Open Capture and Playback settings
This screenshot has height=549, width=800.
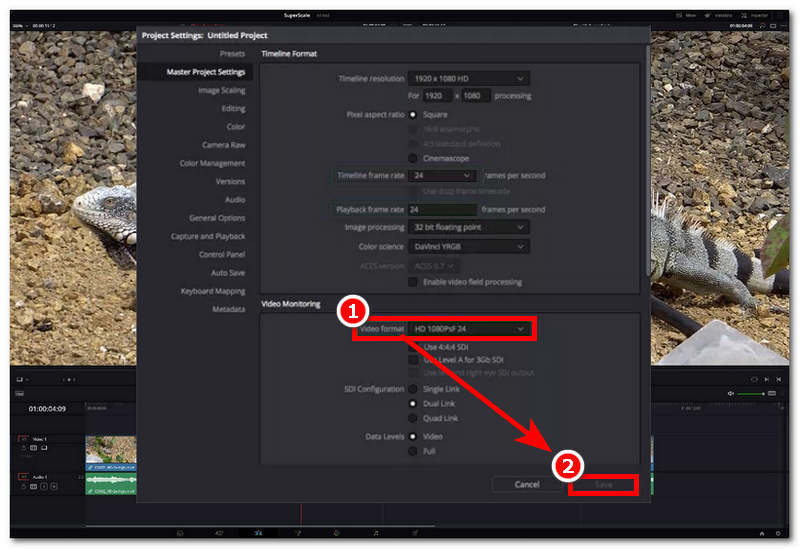click(x=208, y=236)
